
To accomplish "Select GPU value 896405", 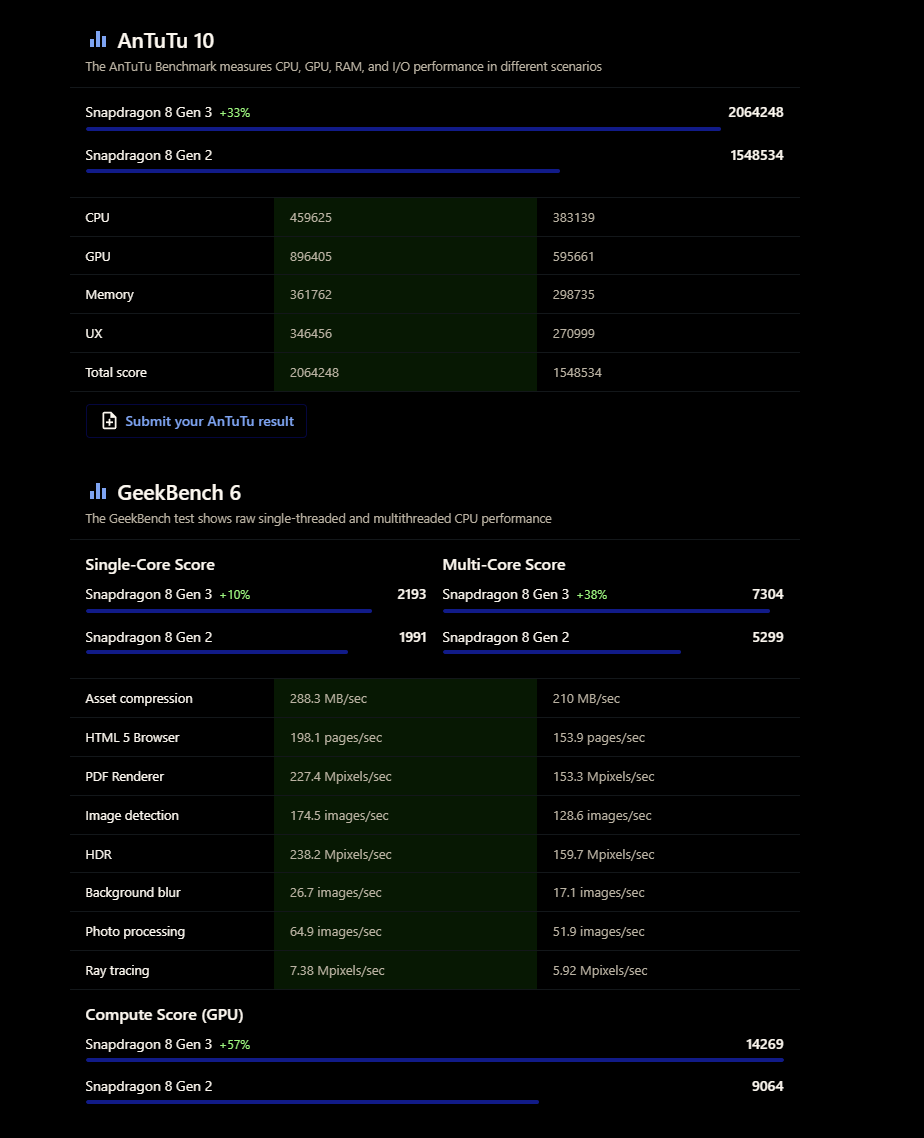I will (311, 256).
